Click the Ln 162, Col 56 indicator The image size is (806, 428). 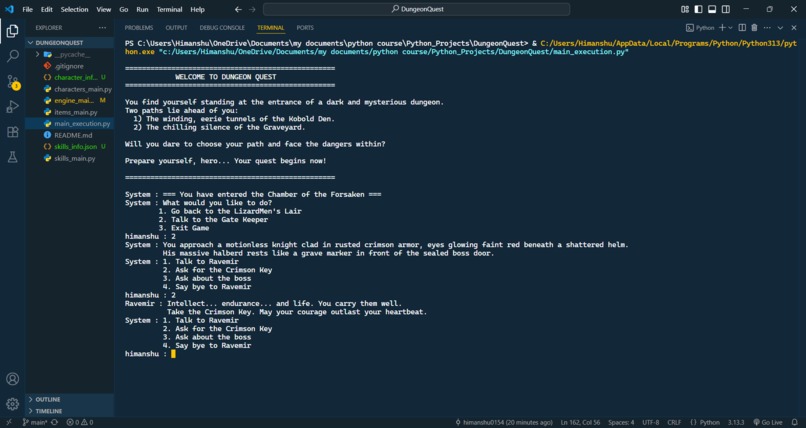tap(580, 422)
